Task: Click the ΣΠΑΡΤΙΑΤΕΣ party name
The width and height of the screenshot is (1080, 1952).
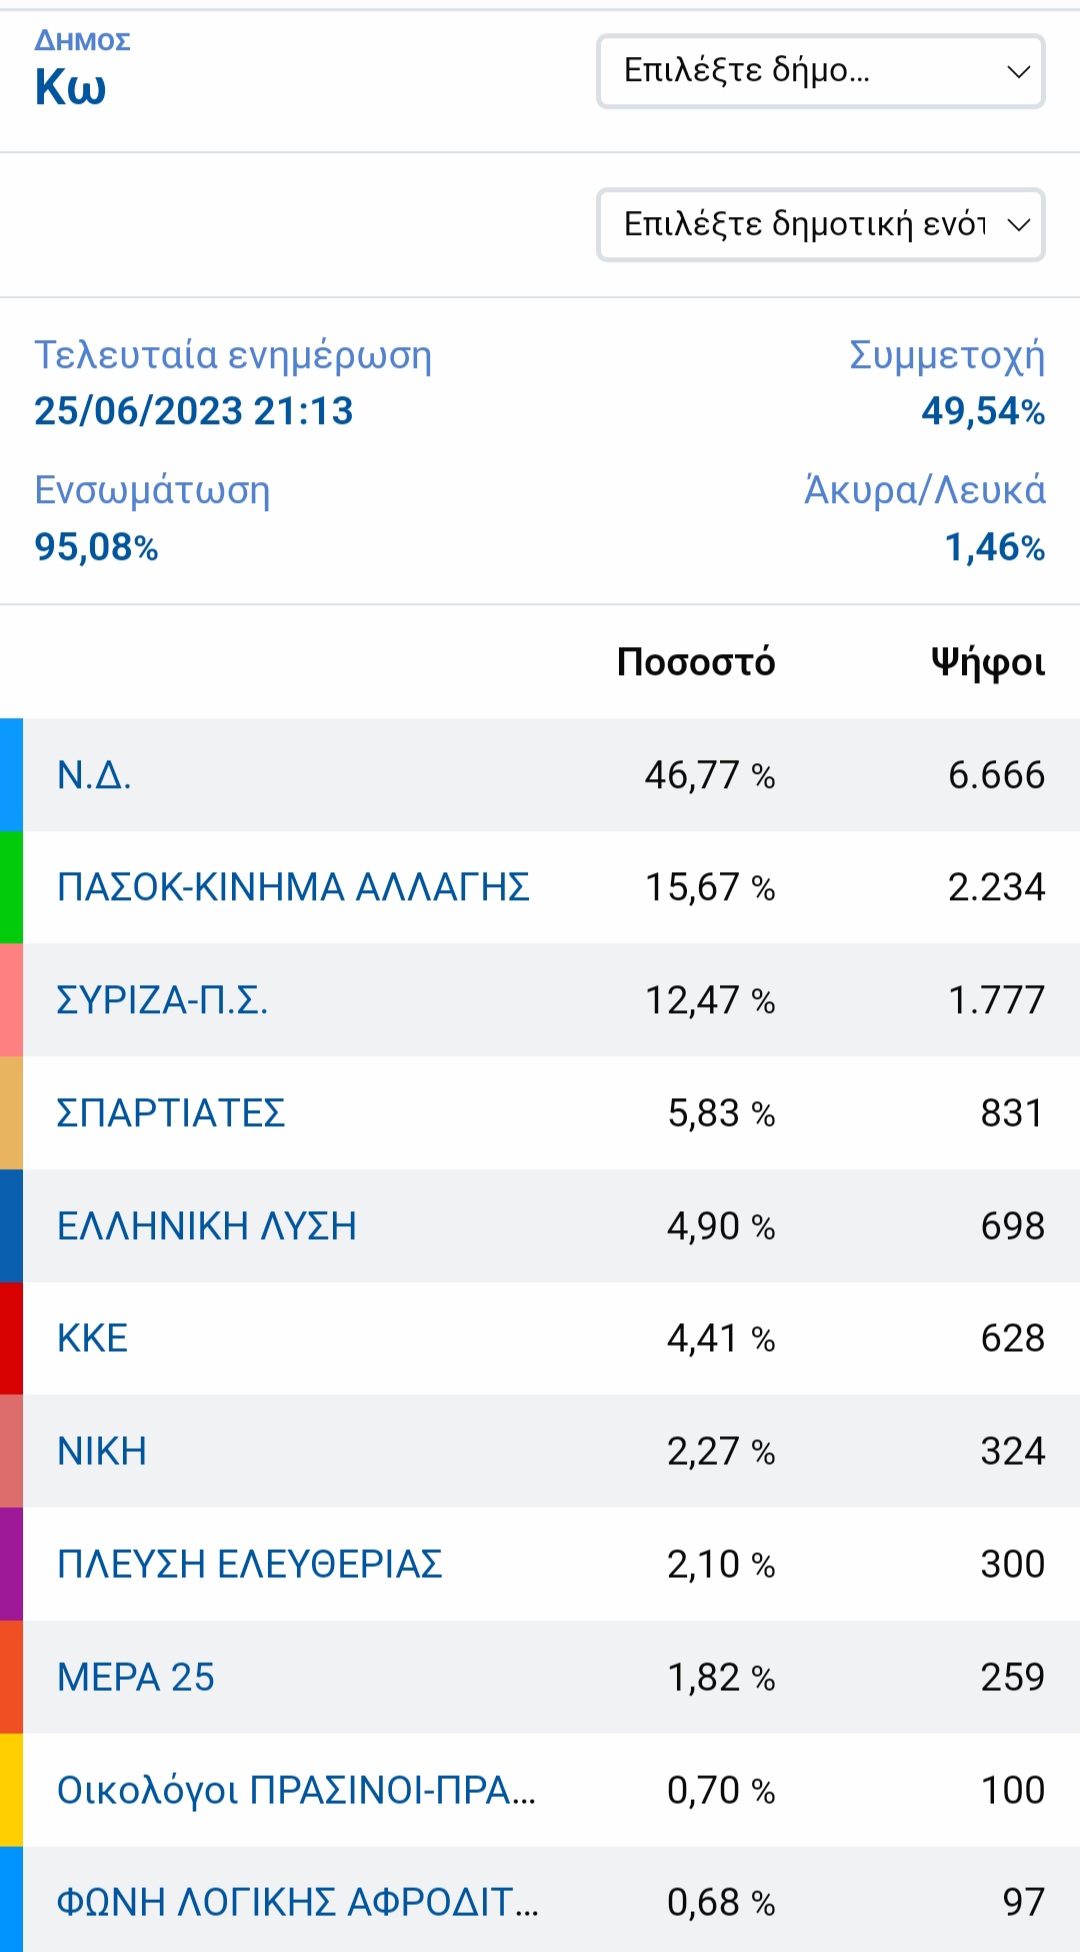Action: click(x=171, y=1113)
